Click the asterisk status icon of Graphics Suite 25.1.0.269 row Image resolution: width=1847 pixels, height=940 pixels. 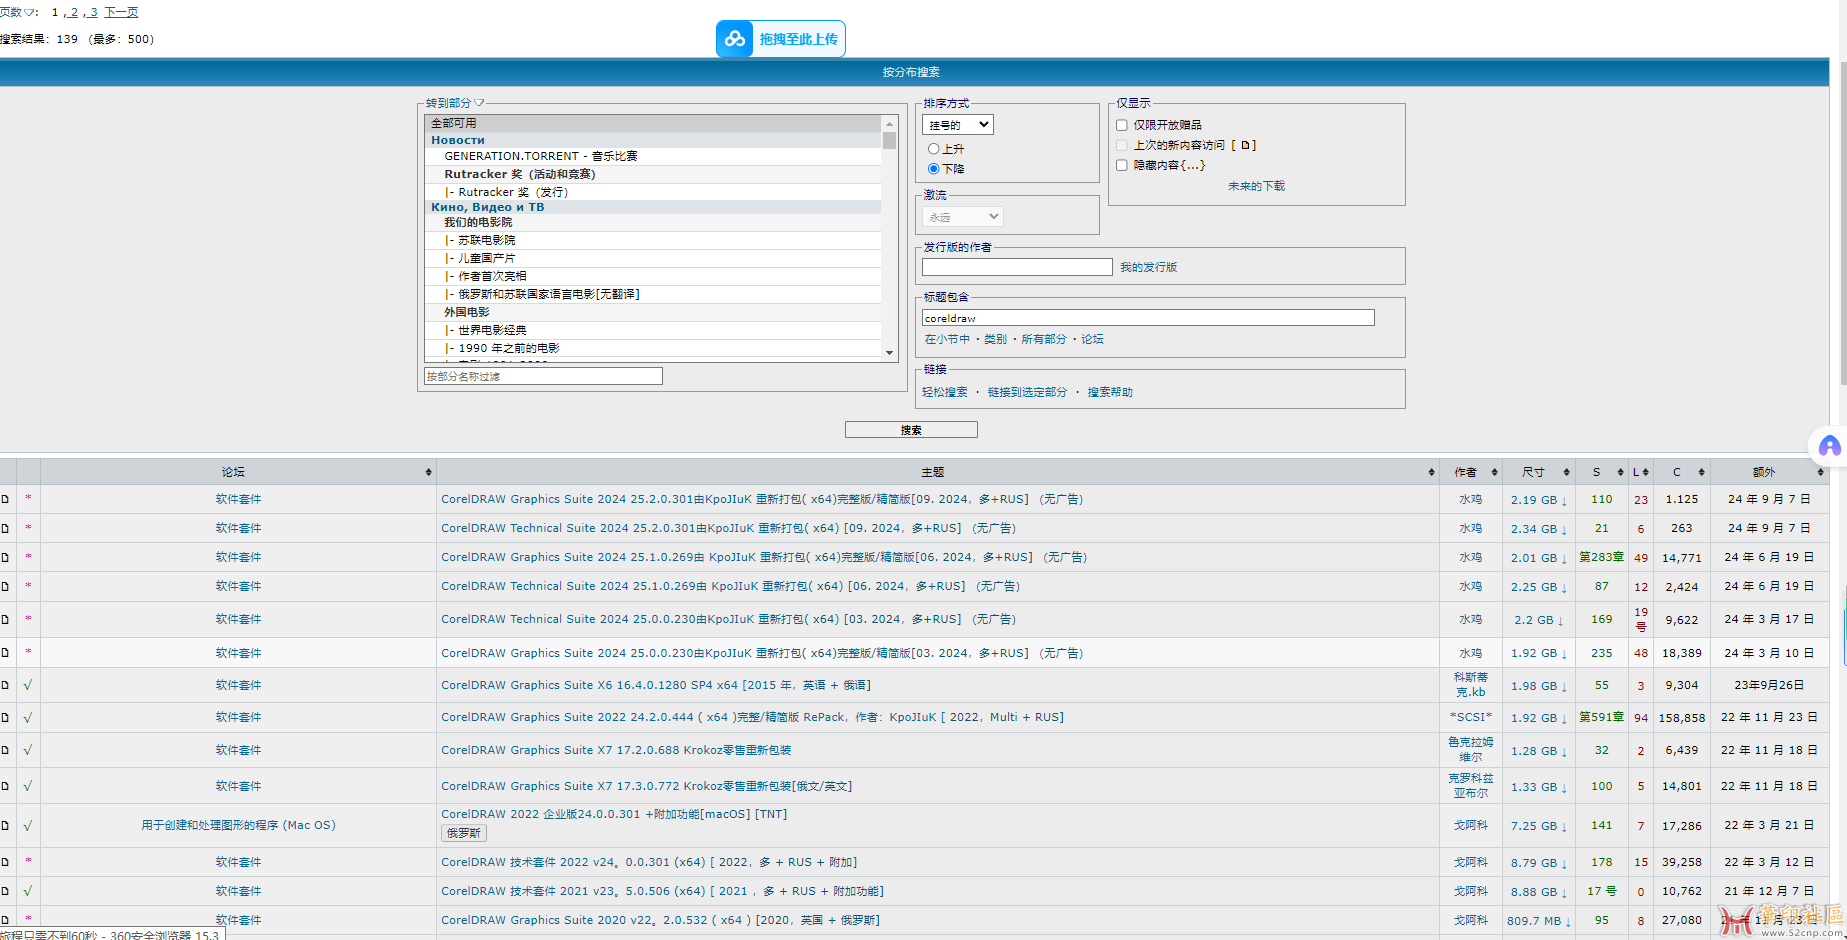28,557
